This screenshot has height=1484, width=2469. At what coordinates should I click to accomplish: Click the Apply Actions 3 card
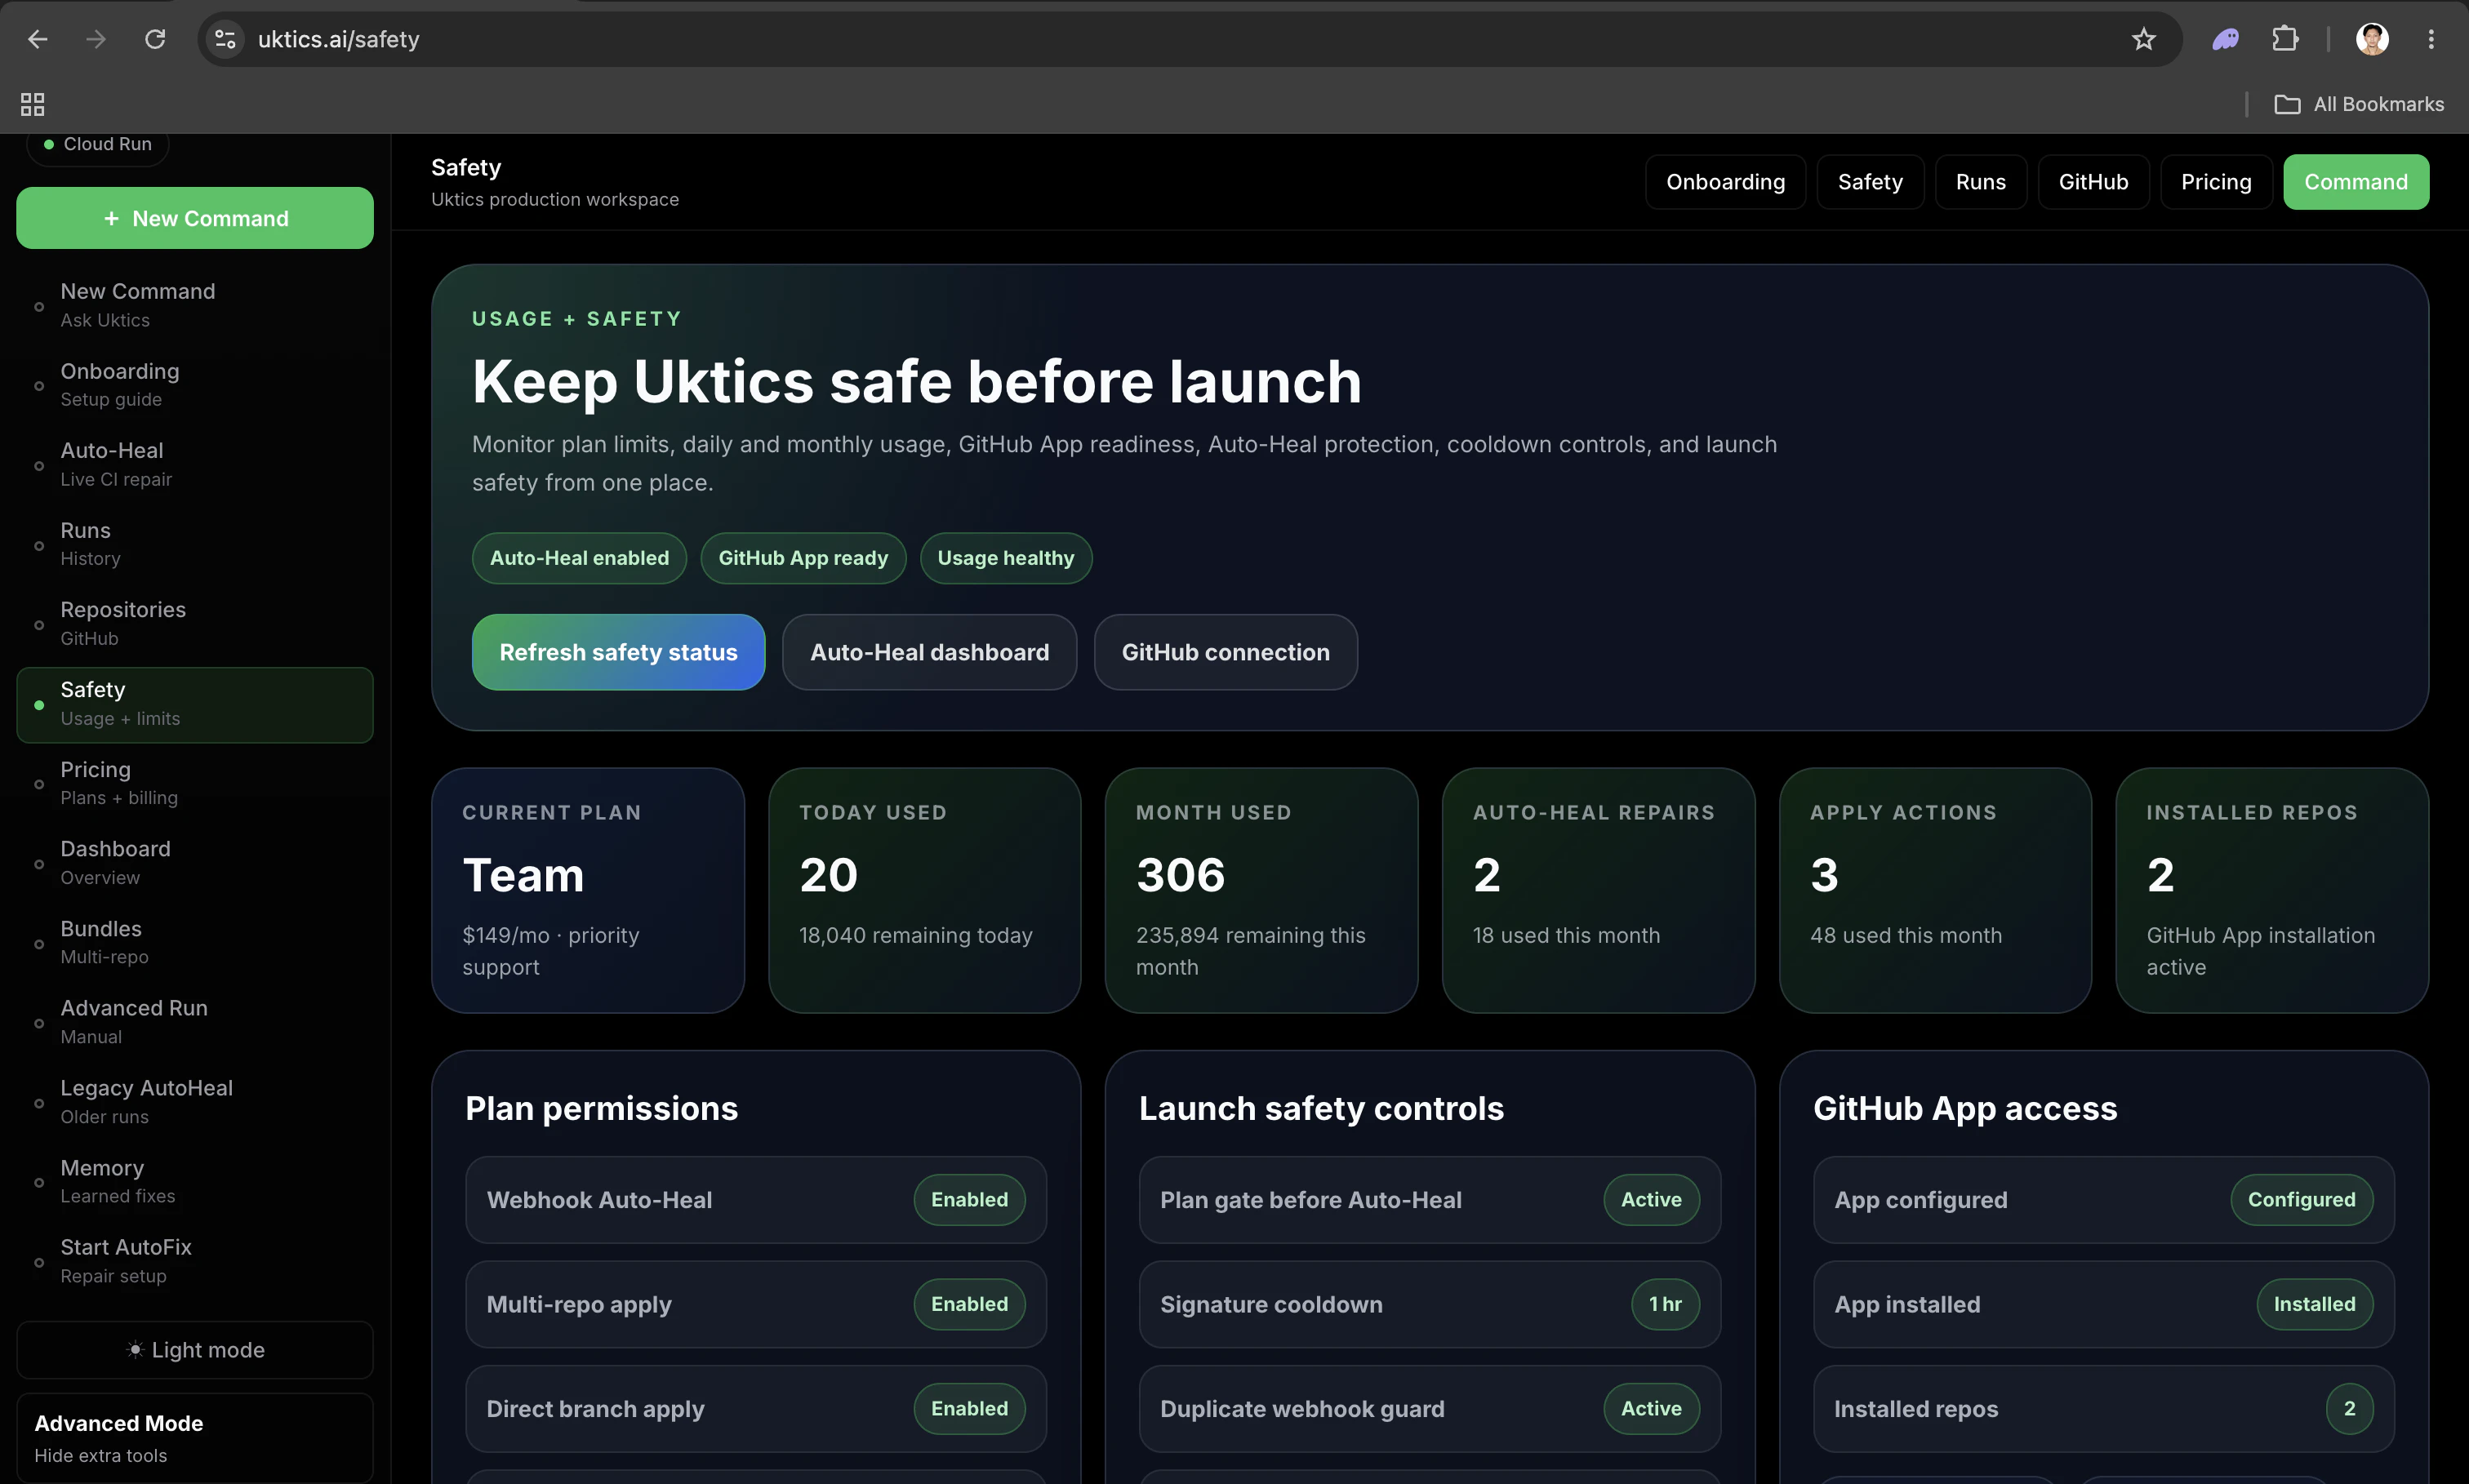coord(1935,890)
